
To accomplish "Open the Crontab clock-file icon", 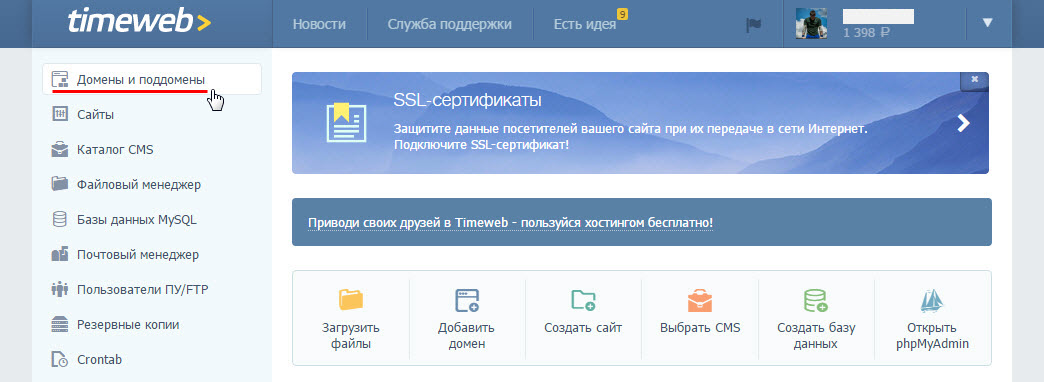I will (x=60, y=359).
